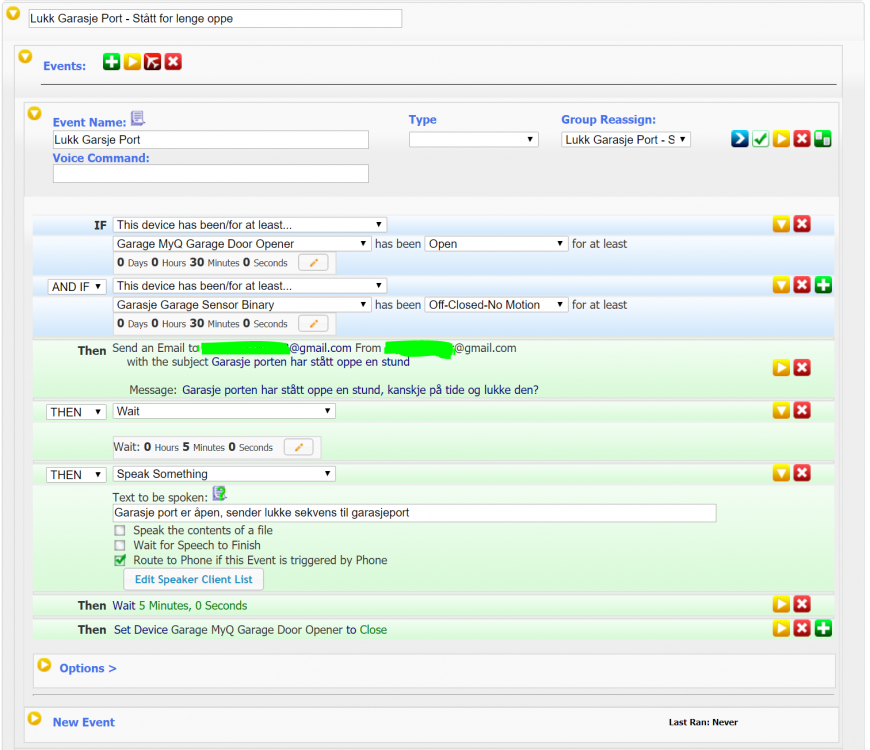Open Off-Closed-No Motion state dropdown
This screenshot has height=750, width=870.
tap(496, 305)
